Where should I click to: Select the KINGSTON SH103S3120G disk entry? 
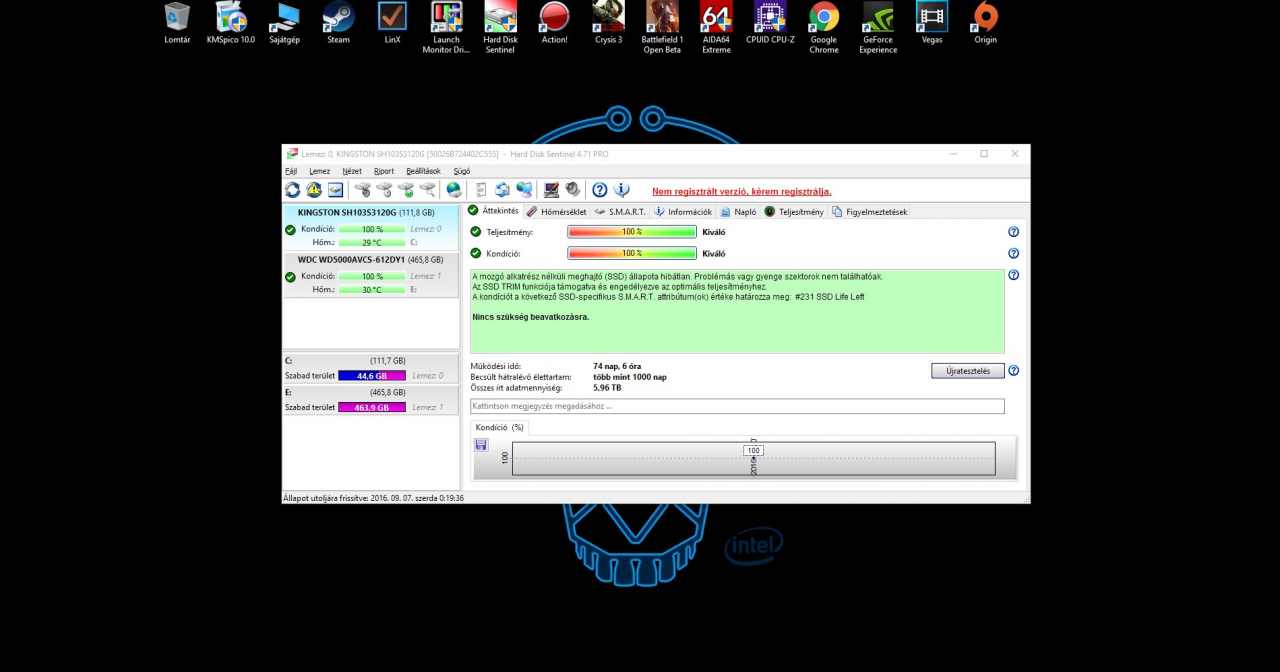pos(371,227)
